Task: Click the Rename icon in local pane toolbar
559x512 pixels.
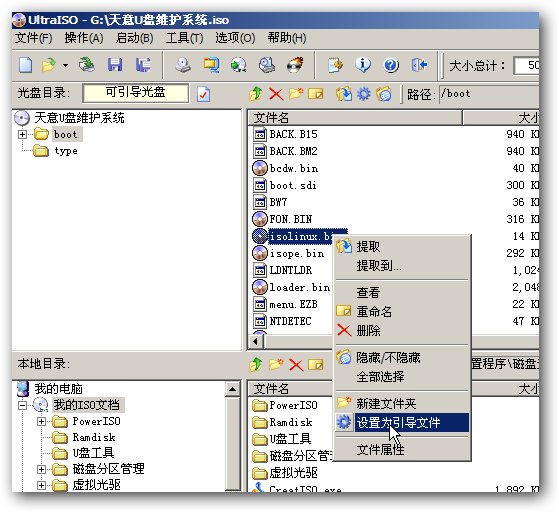Action: [316, 365]
